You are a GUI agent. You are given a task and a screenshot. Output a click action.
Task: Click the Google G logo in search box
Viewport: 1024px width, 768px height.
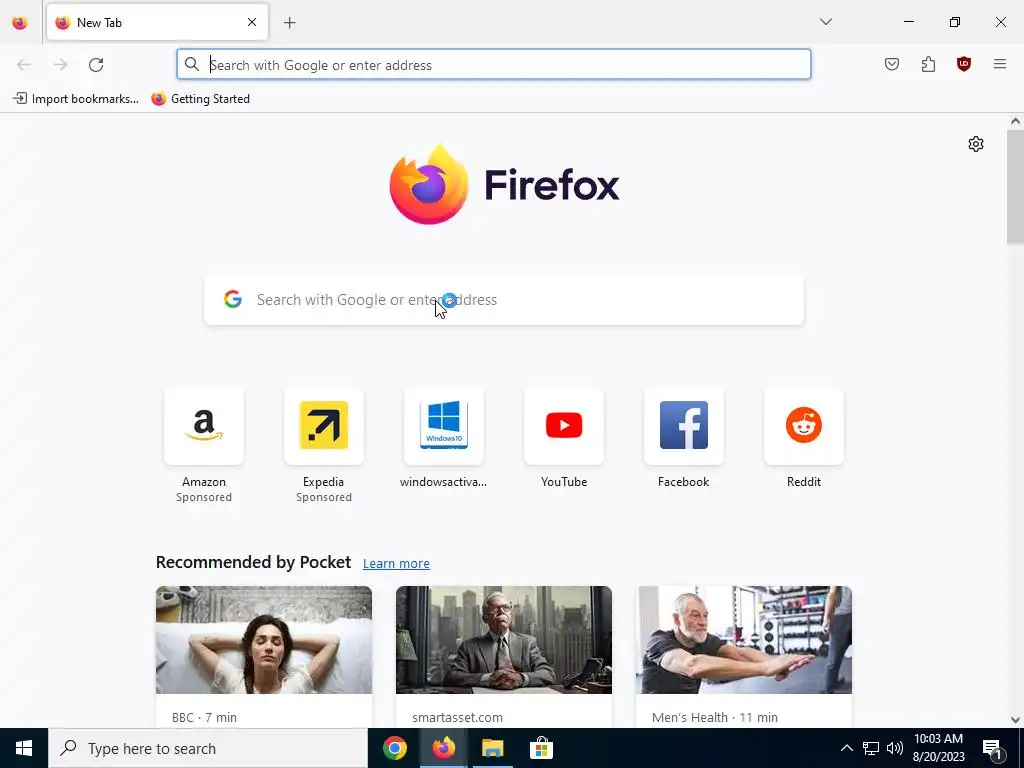pos(232,299)
